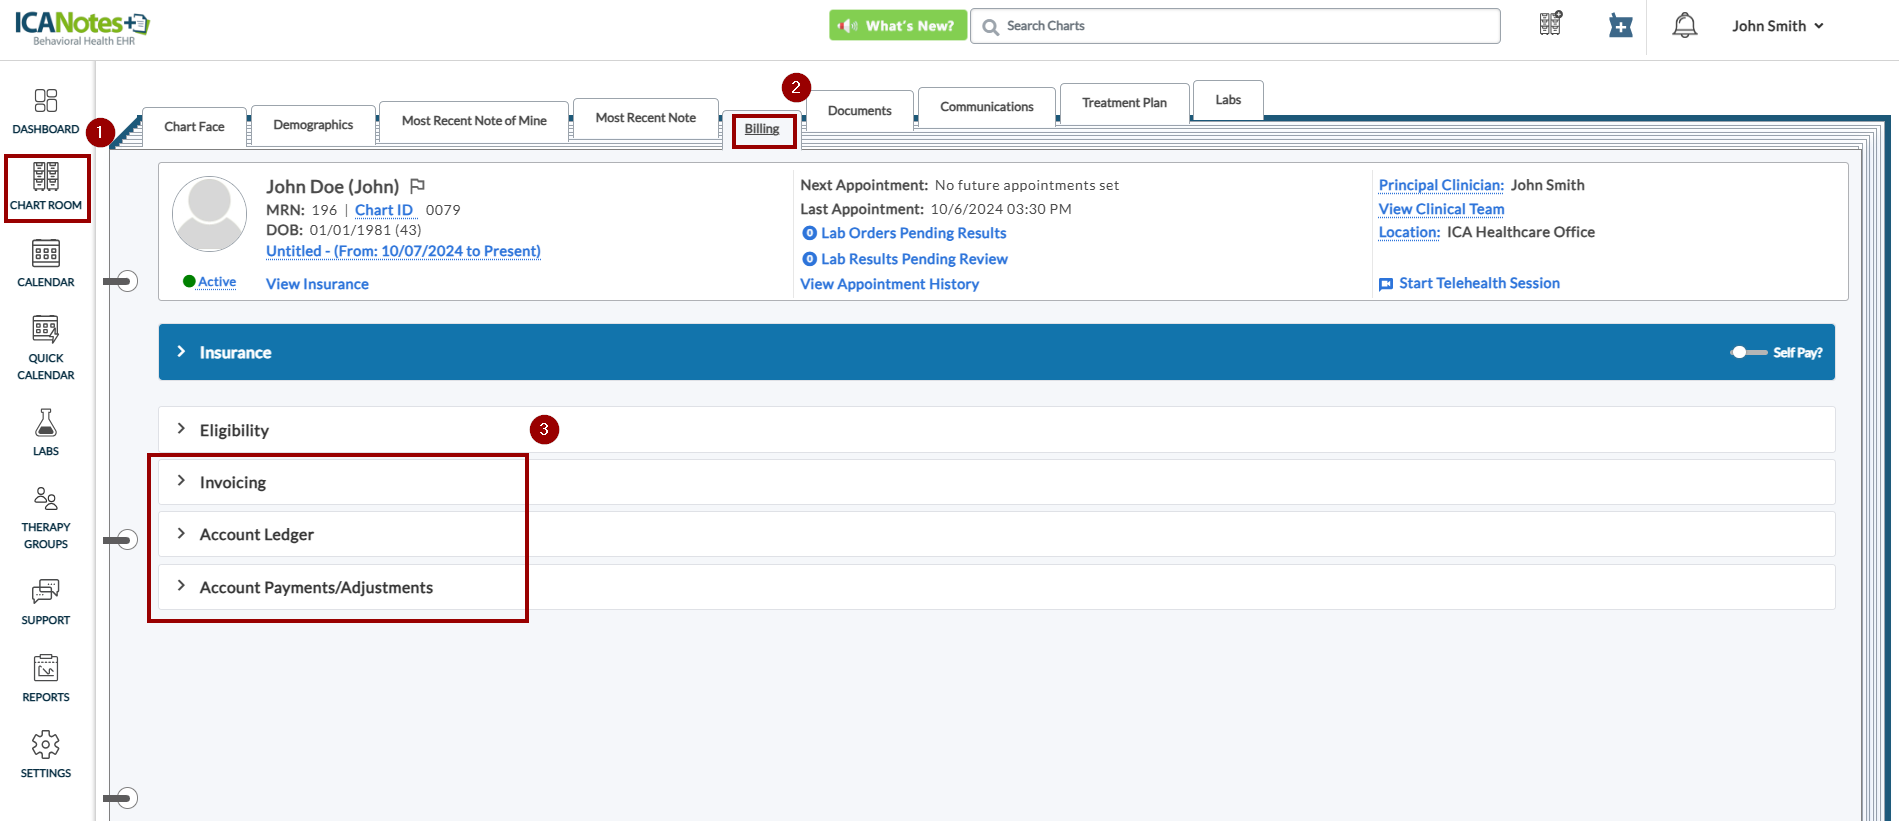The height and width of the screenshot is (821, 1899).
Task: Switch to the Demographics tab
Action: [313, 125]
